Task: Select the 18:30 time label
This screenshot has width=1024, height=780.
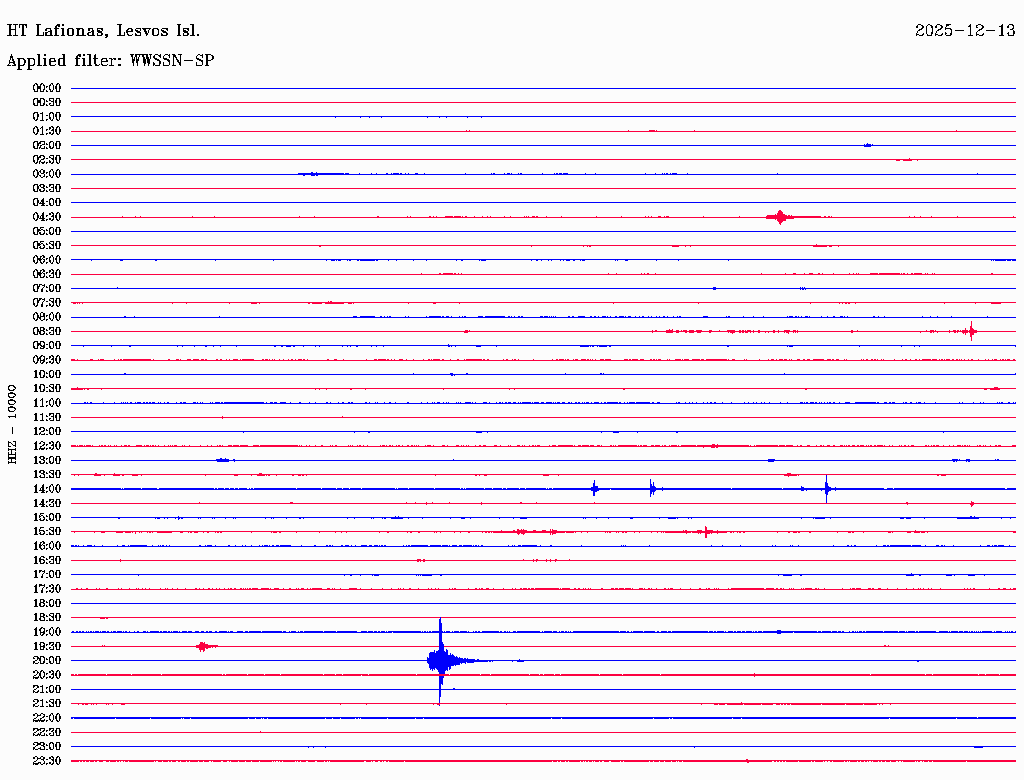Action: [x=47, y=618]
